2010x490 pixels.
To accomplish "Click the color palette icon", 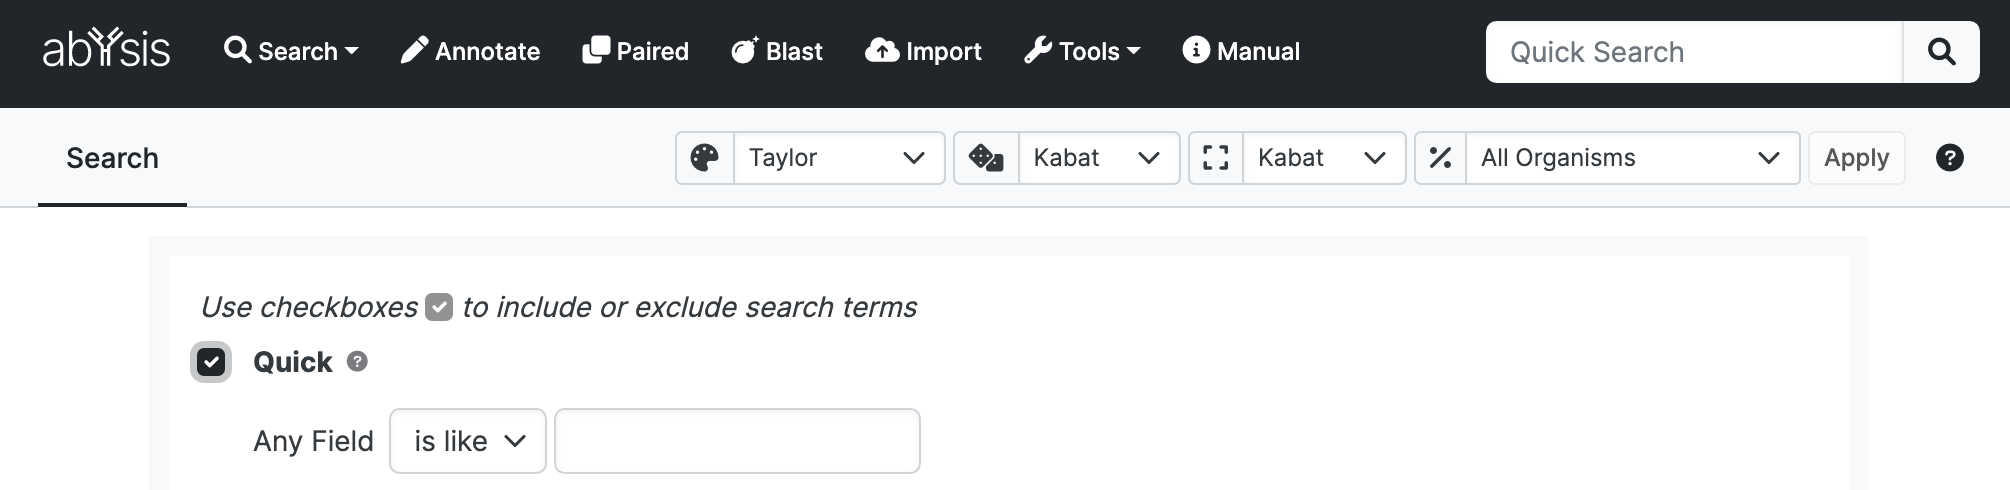I will [x=705, y=158].
